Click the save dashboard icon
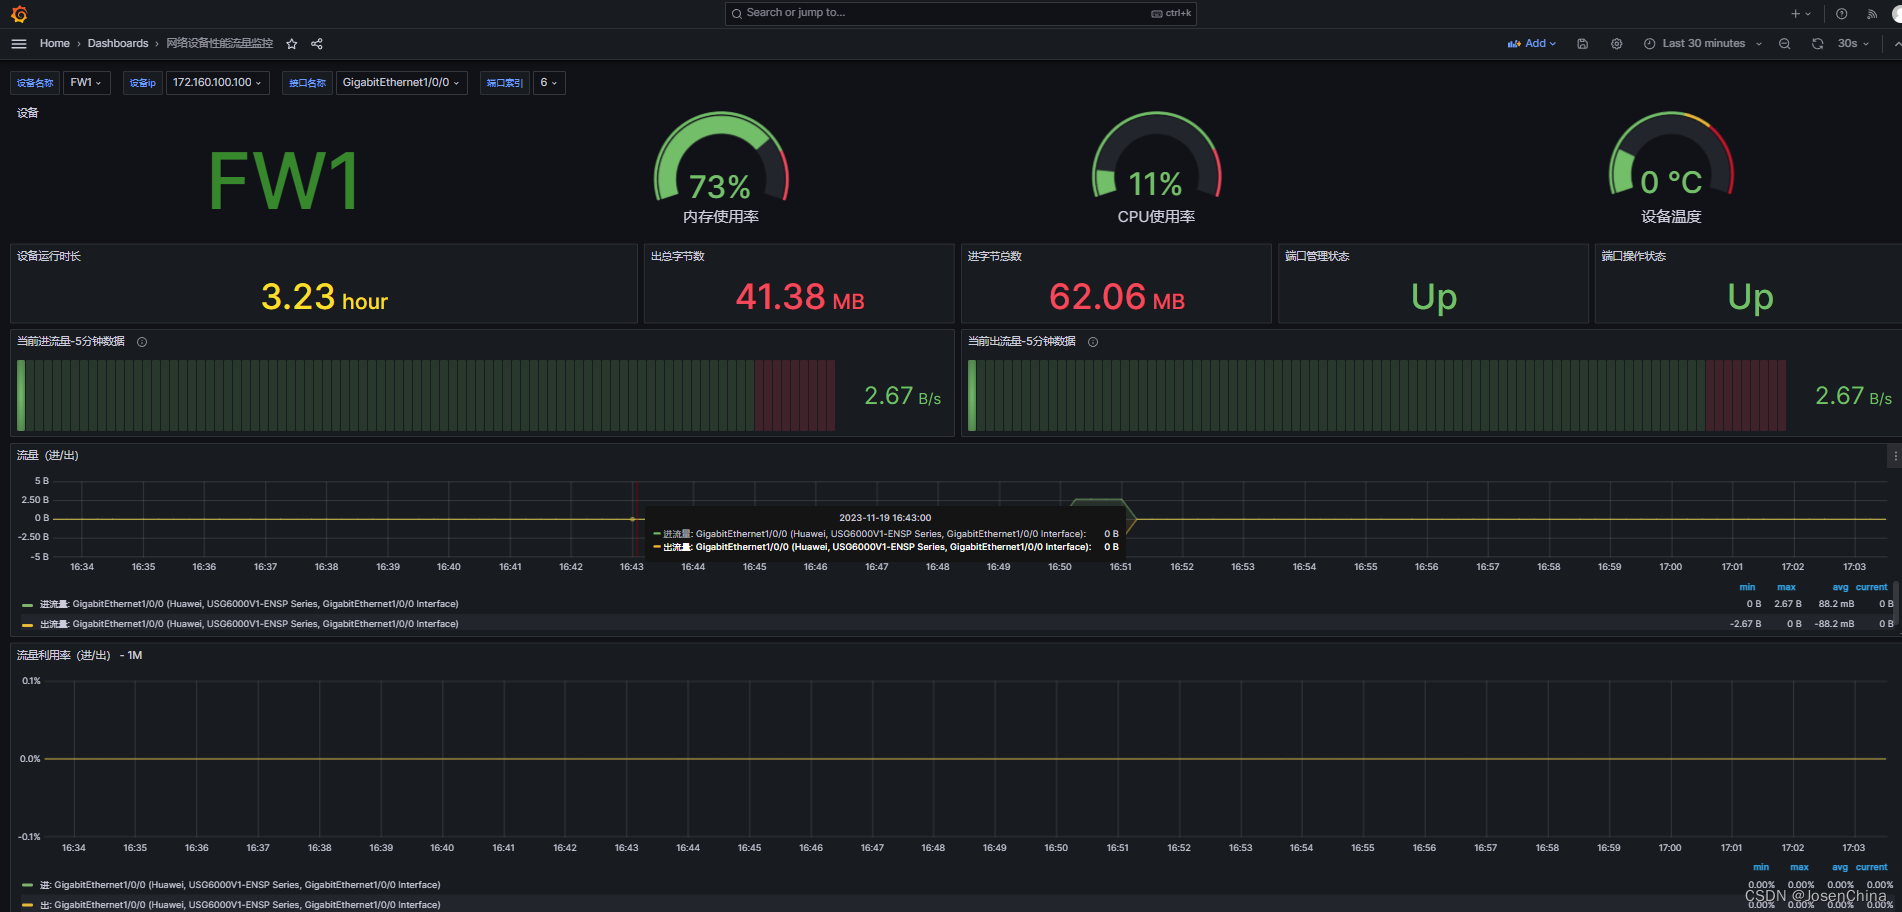The width and height of the screenshot is (1902, 912). click(x=1582, y=44)
